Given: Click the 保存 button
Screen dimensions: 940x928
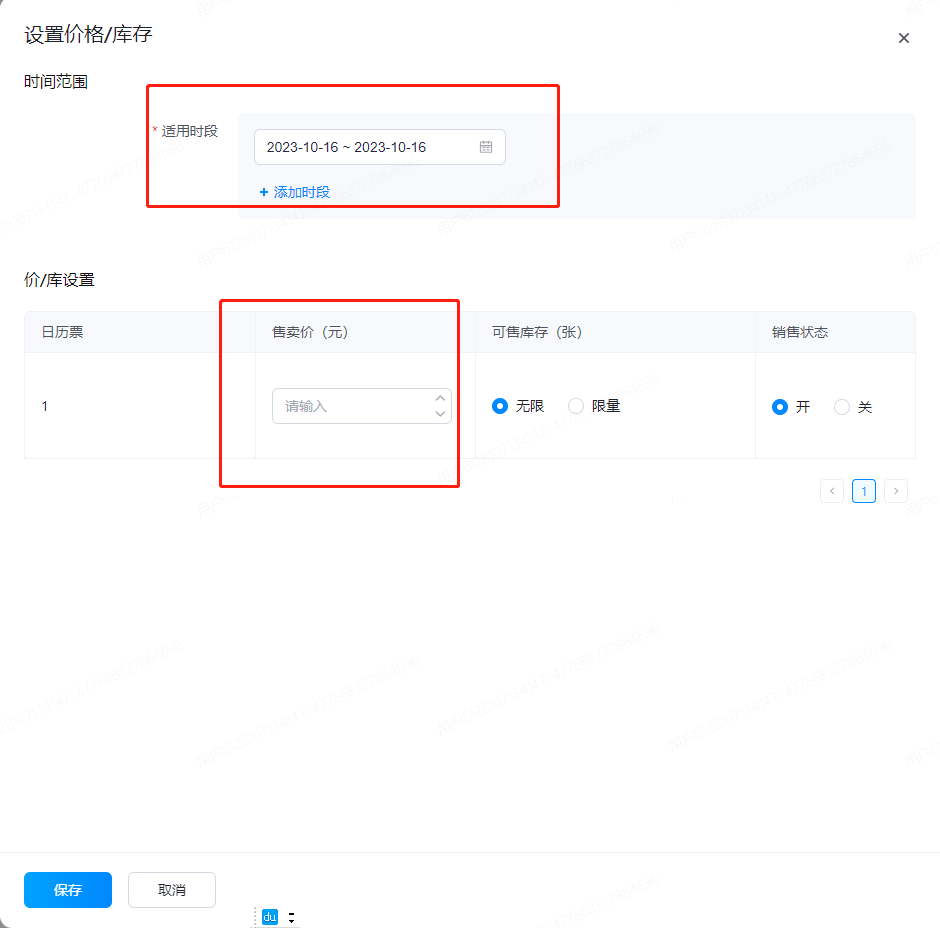Looking at the screenshot, I should point(68,890).
